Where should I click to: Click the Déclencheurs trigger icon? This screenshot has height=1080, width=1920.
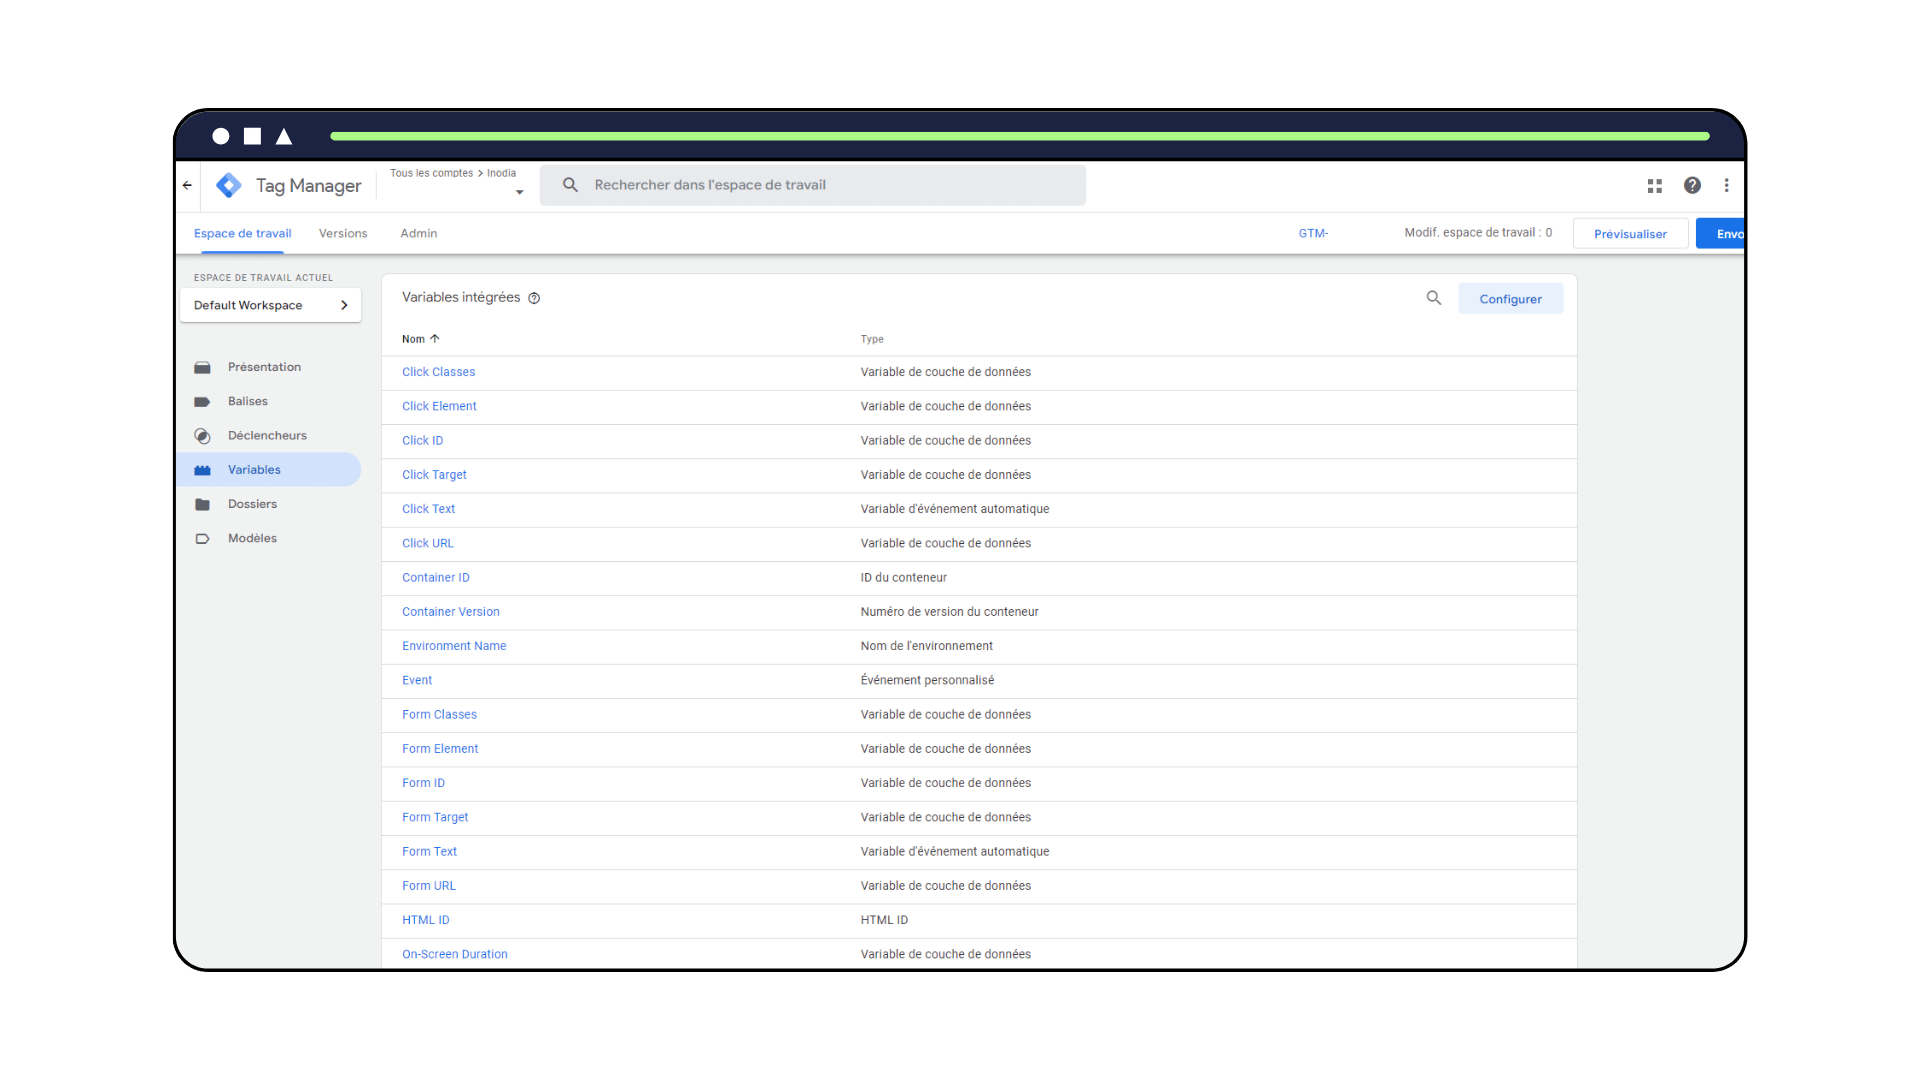(x=202, y=436)
